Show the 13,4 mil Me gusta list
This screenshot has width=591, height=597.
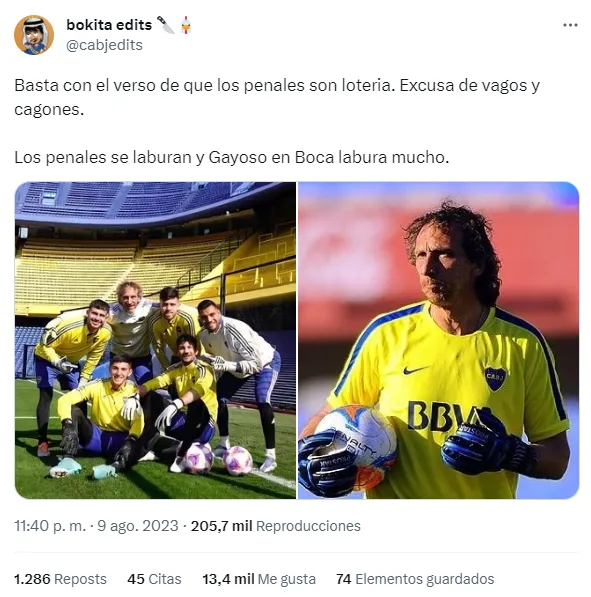click(x=259, y=579)
